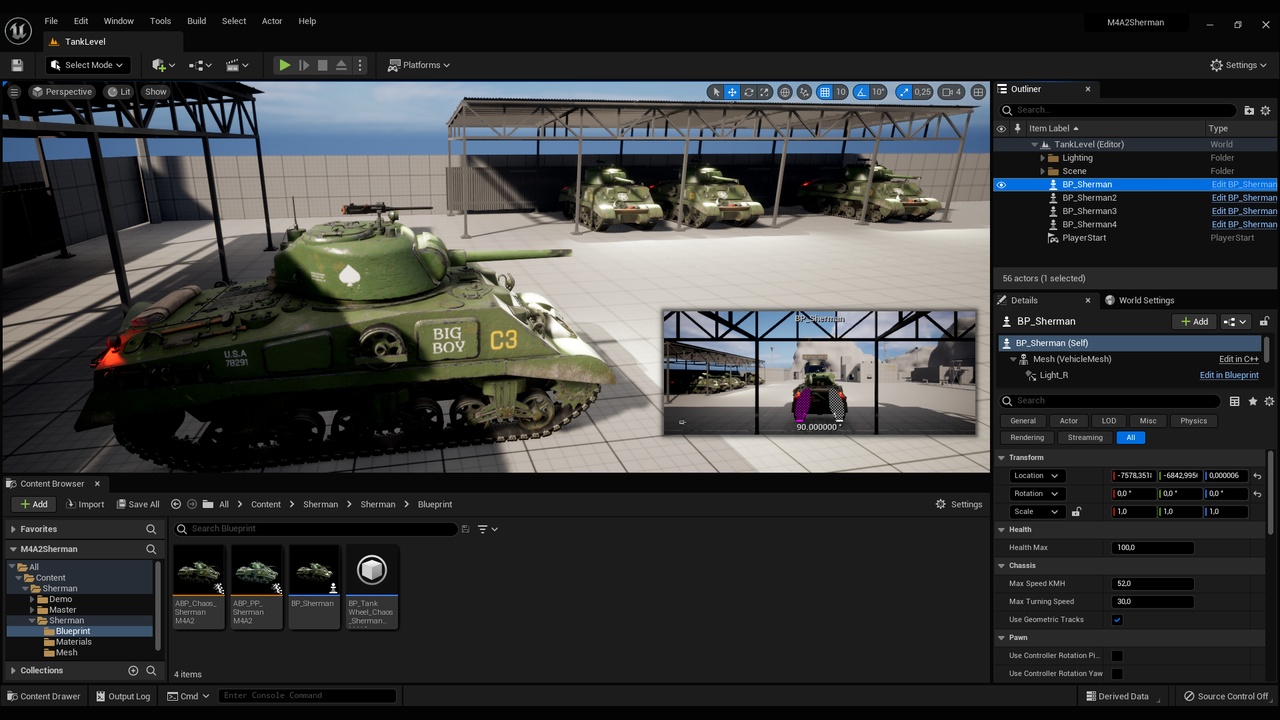Screen dimensions: 1280x720
Task: Open the Select Mode dropdown
Action: 87,65
